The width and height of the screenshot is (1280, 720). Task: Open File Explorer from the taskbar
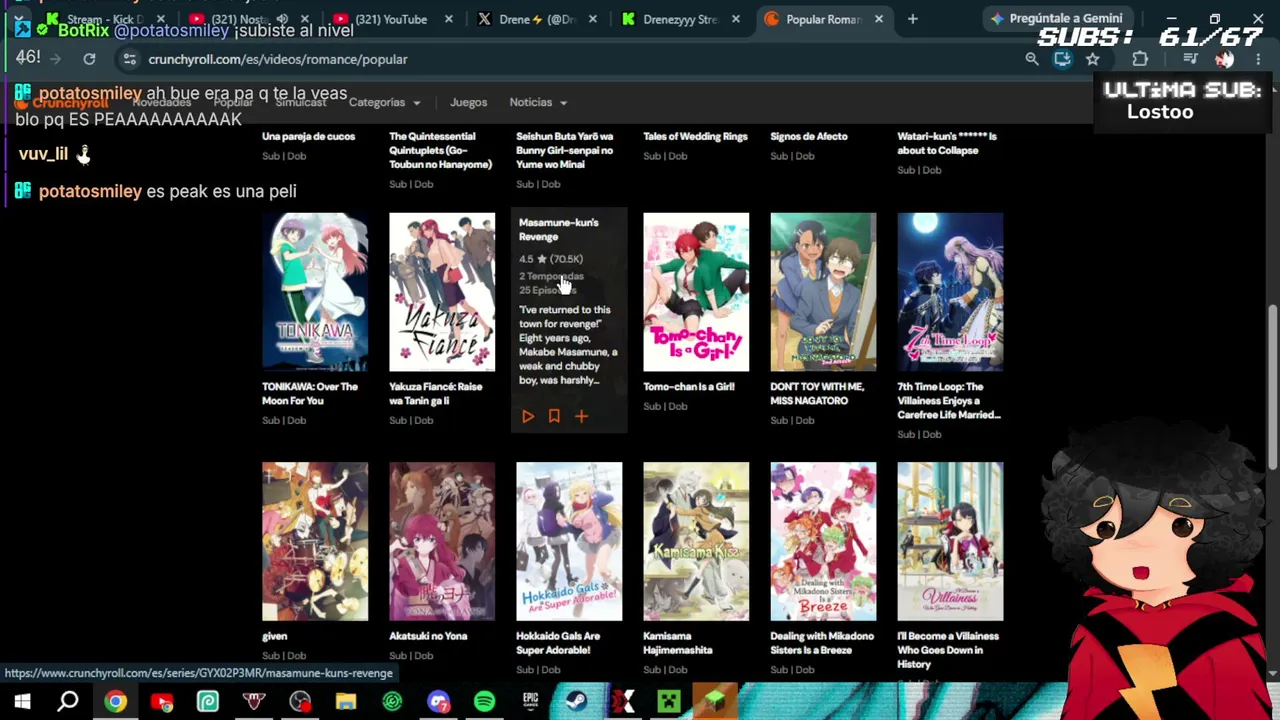pyautogui.click(x=346, y=701)
